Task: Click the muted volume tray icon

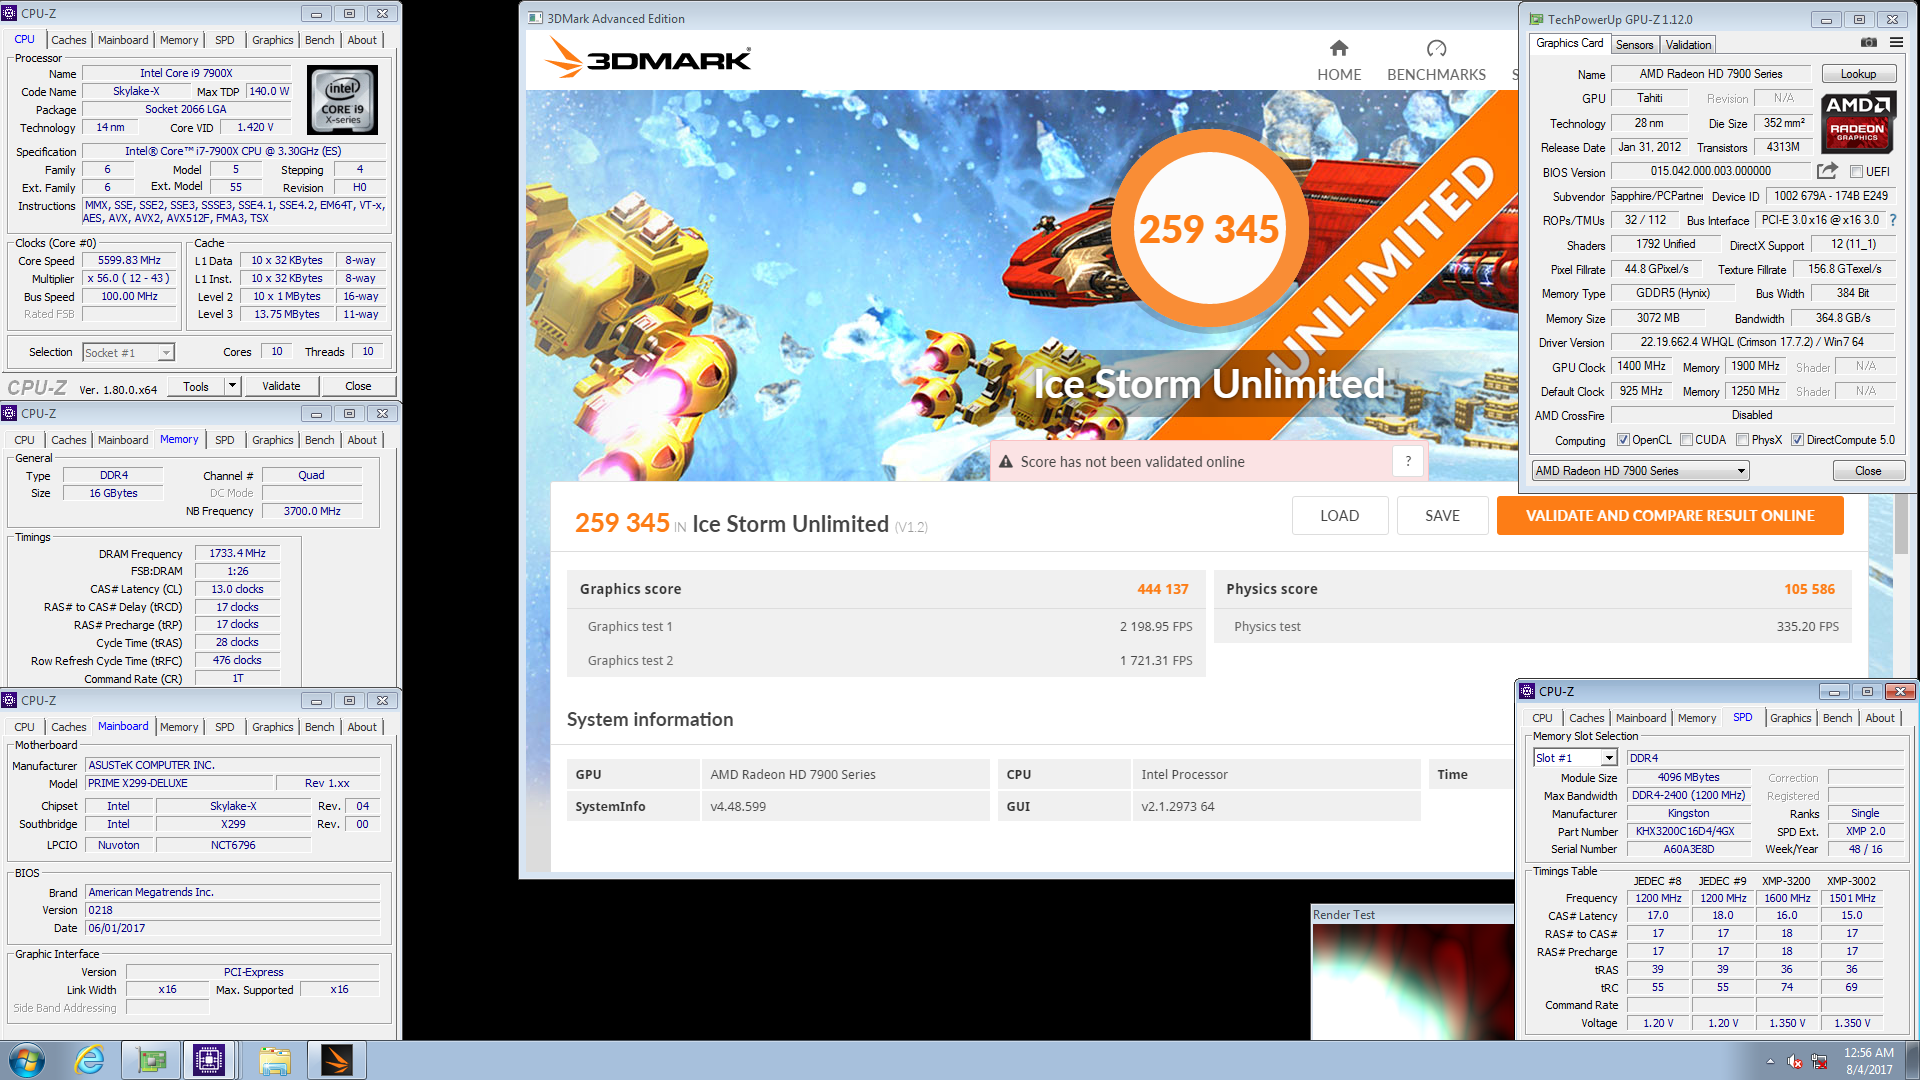Action: tap(1795, 1061)
